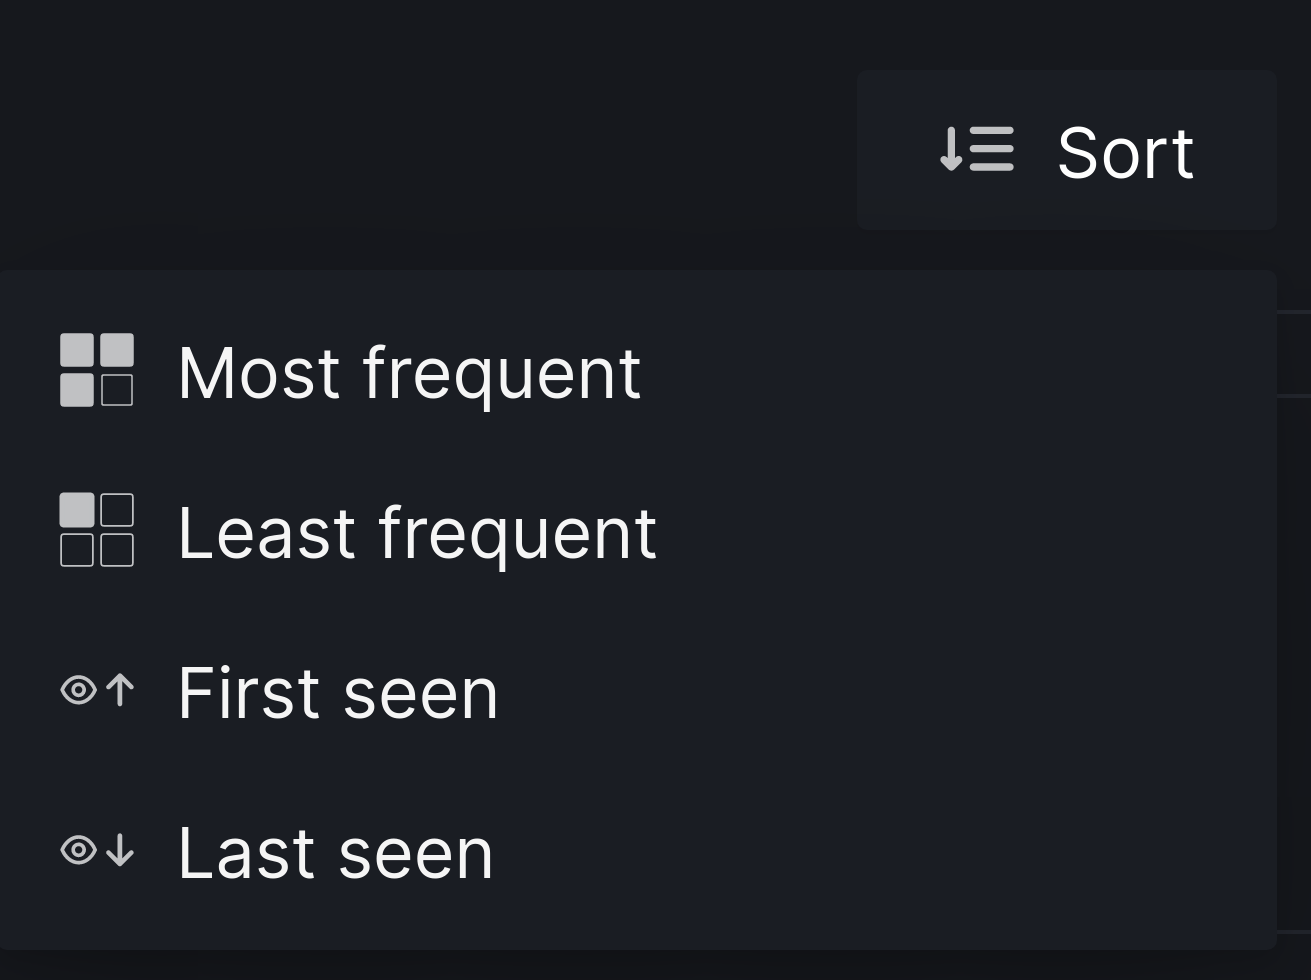The image size is (1311, 980).
Task: Click the eye icon with upward arrow
Action: 96,691
